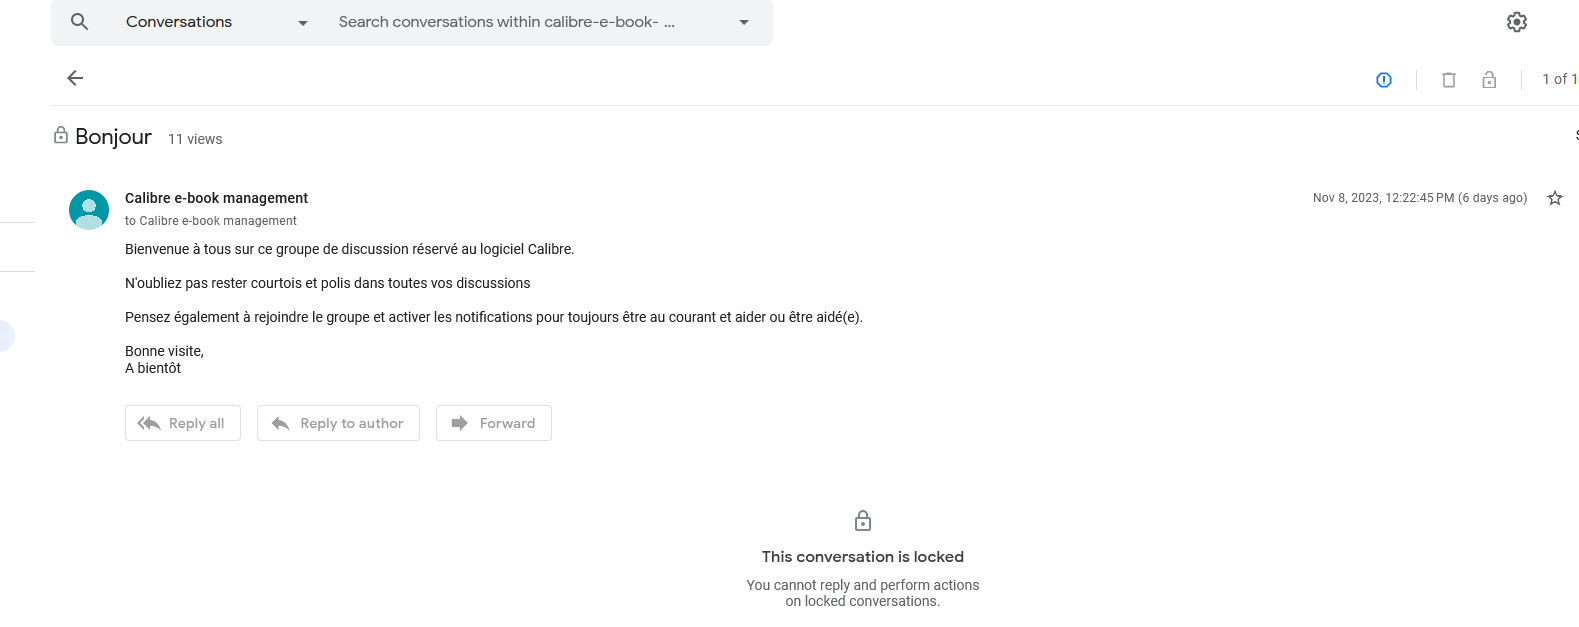Viewport: 1579px width, 627px height.
Task: Click lock icon beside Bonjour title
Action: (x=61, y=135)
